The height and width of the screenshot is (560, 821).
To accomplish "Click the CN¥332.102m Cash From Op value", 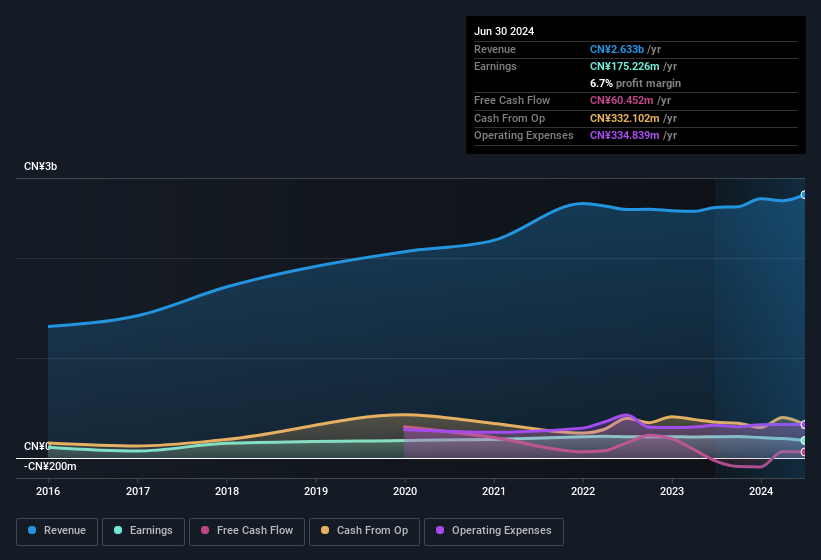I will [x=623, y=118].
